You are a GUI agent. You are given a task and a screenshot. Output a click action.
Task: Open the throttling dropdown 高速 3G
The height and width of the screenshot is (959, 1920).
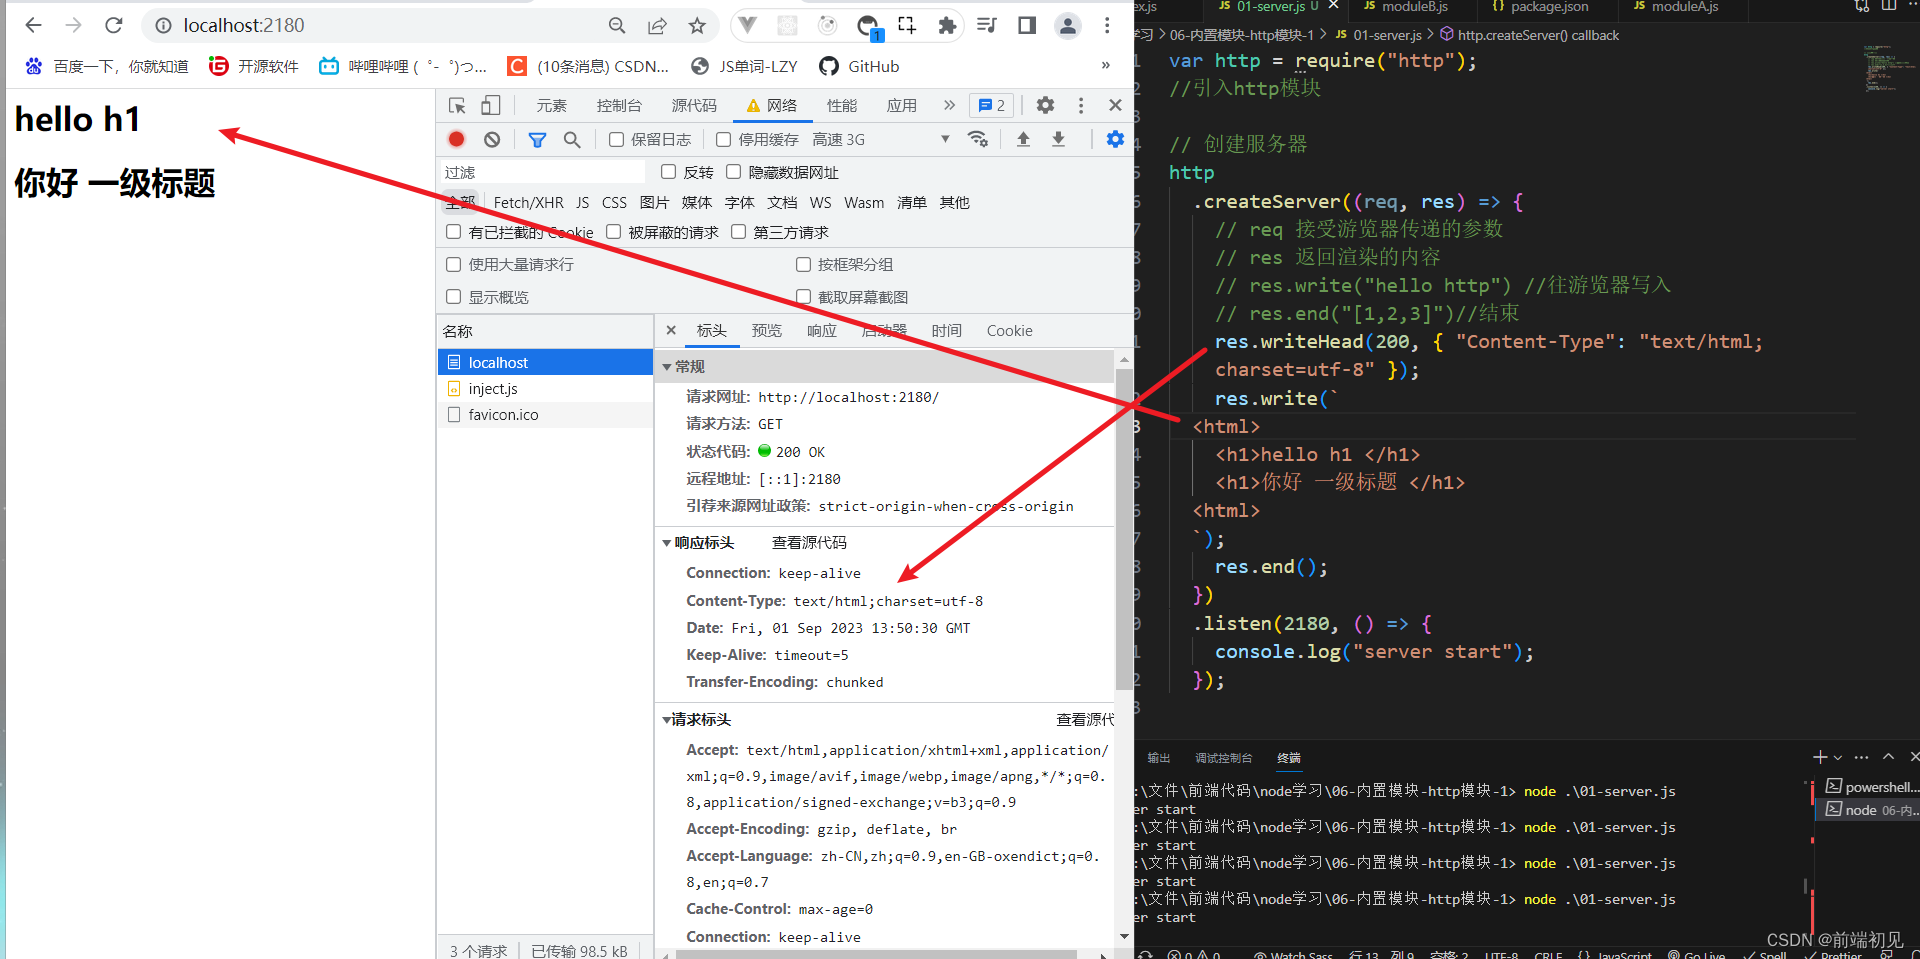pyautogui.click(x=880, y=139)
